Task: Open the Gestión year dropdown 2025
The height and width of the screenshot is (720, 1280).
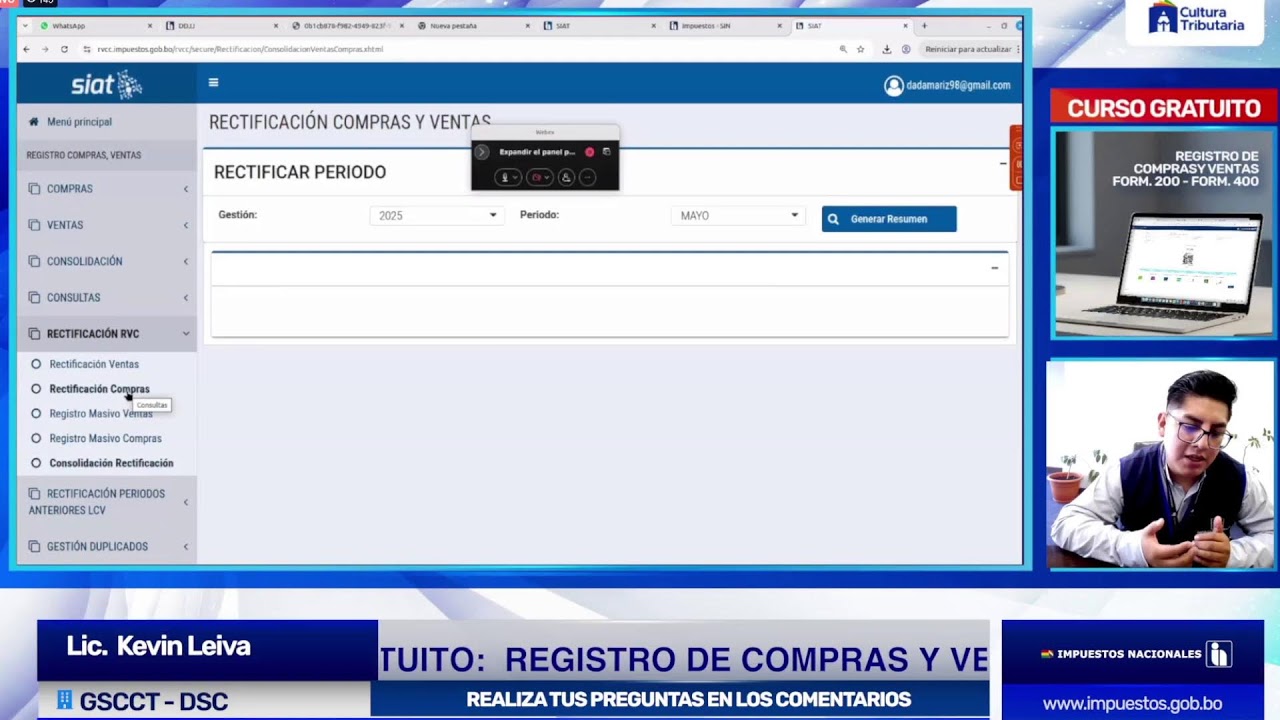Action: tap(436, 215)
